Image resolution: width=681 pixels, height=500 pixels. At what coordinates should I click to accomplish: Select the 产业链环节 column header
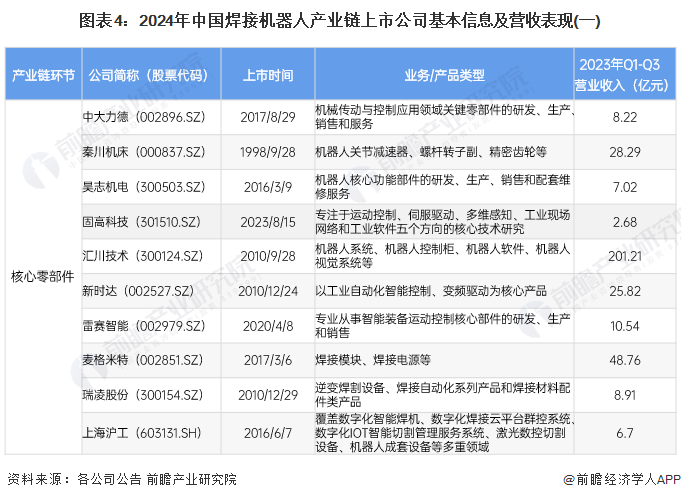point(43,75)
